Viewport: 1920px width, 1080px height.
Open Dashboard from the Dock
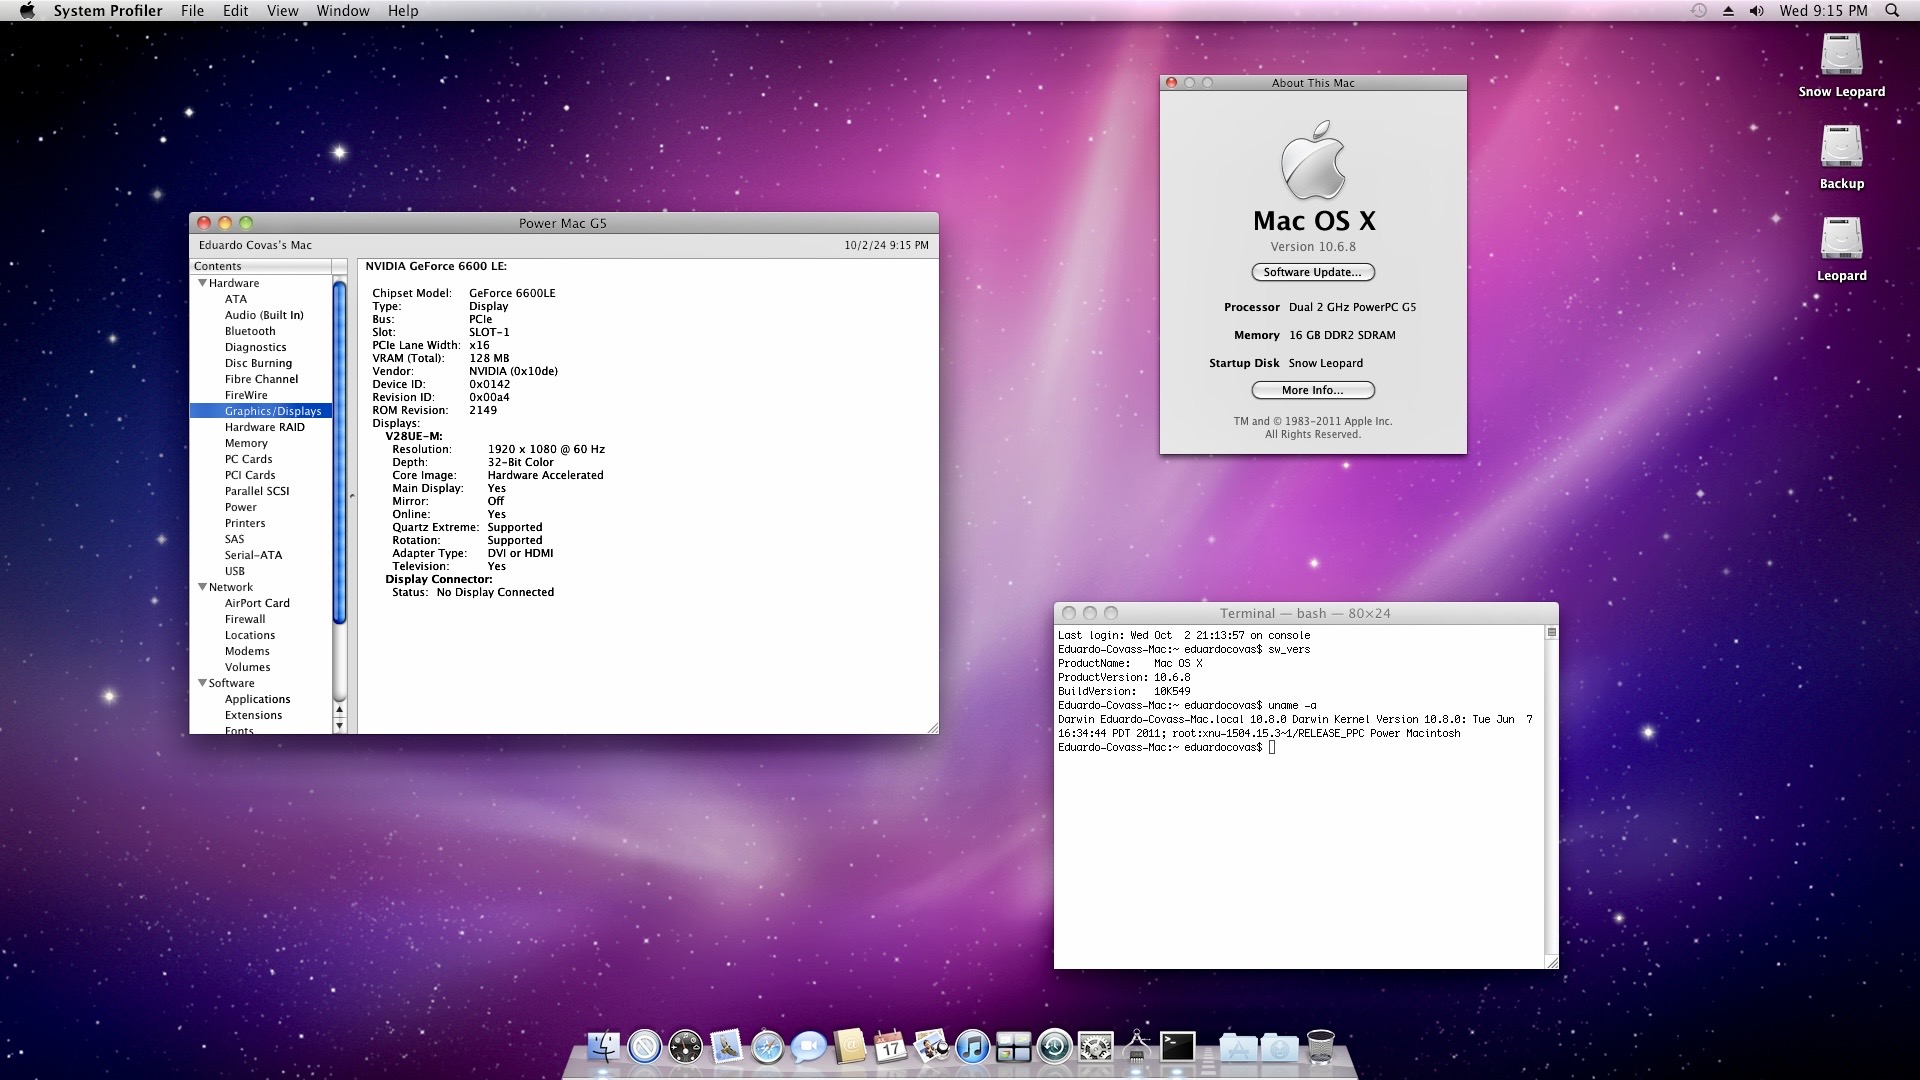[x=686, y=1047]
